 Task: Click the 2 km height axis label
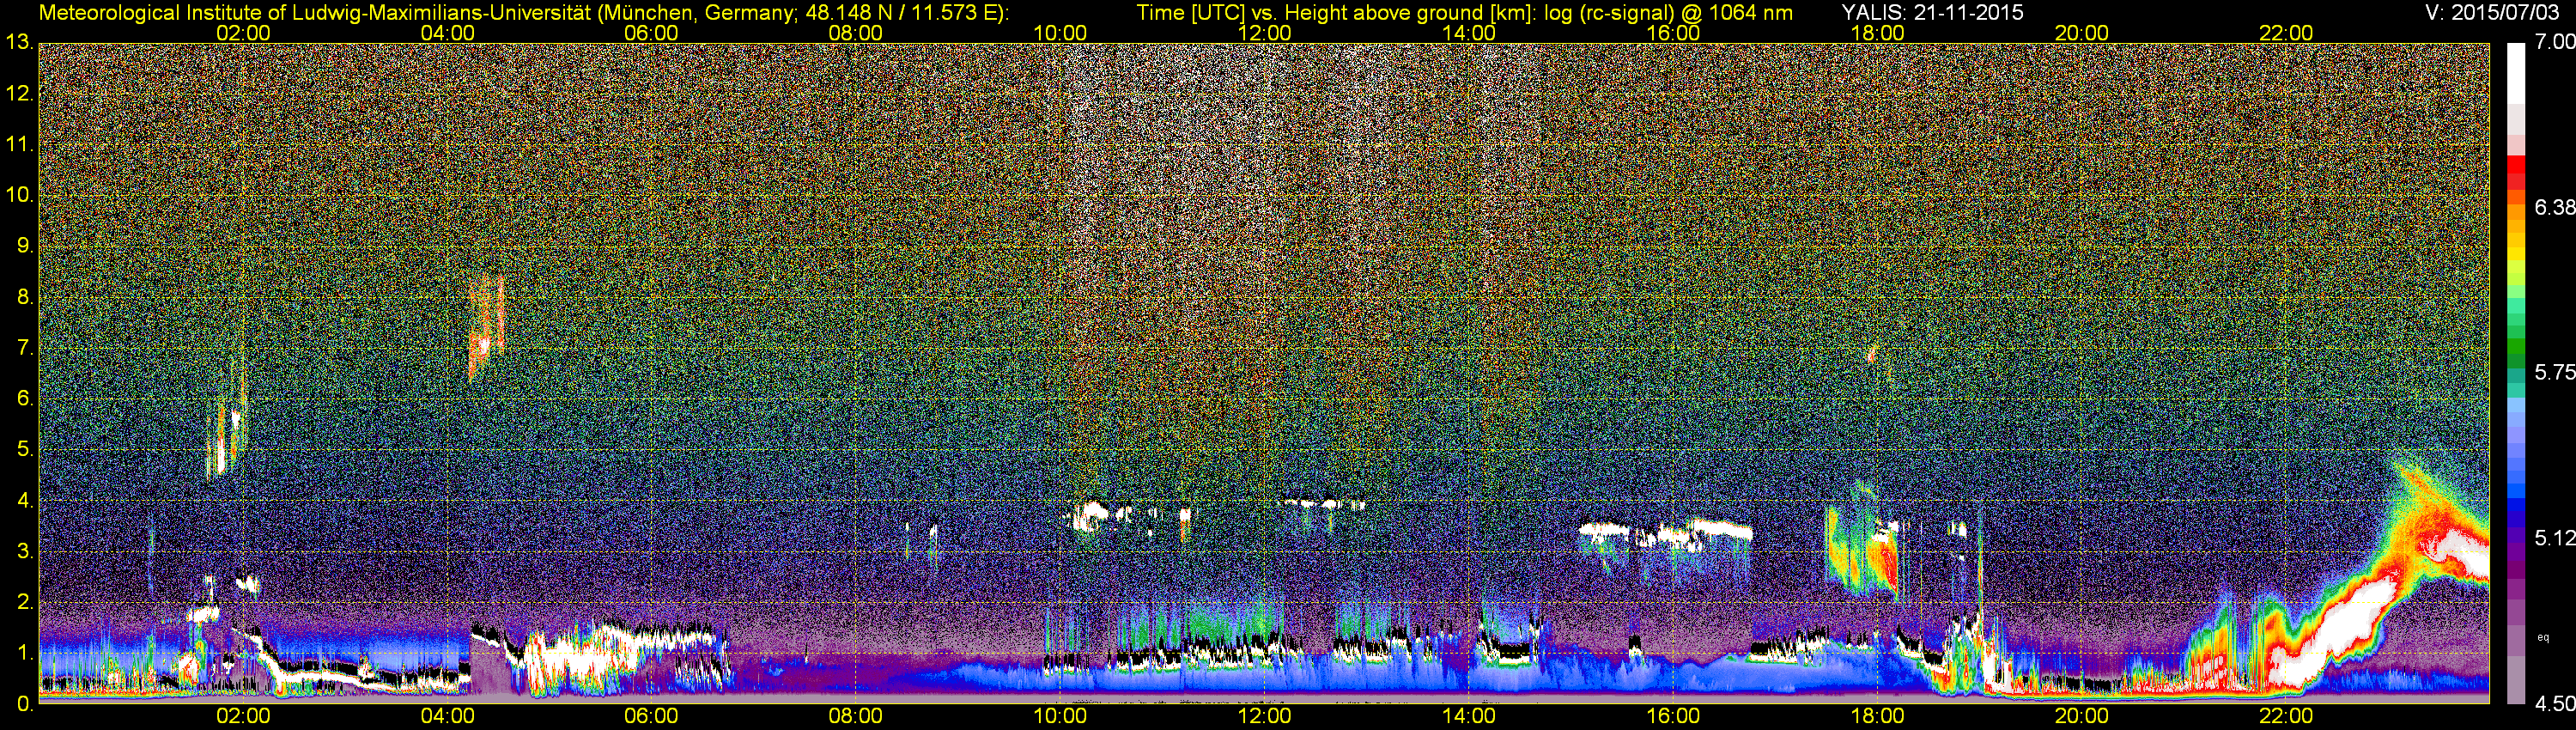[x=26, y=602]
